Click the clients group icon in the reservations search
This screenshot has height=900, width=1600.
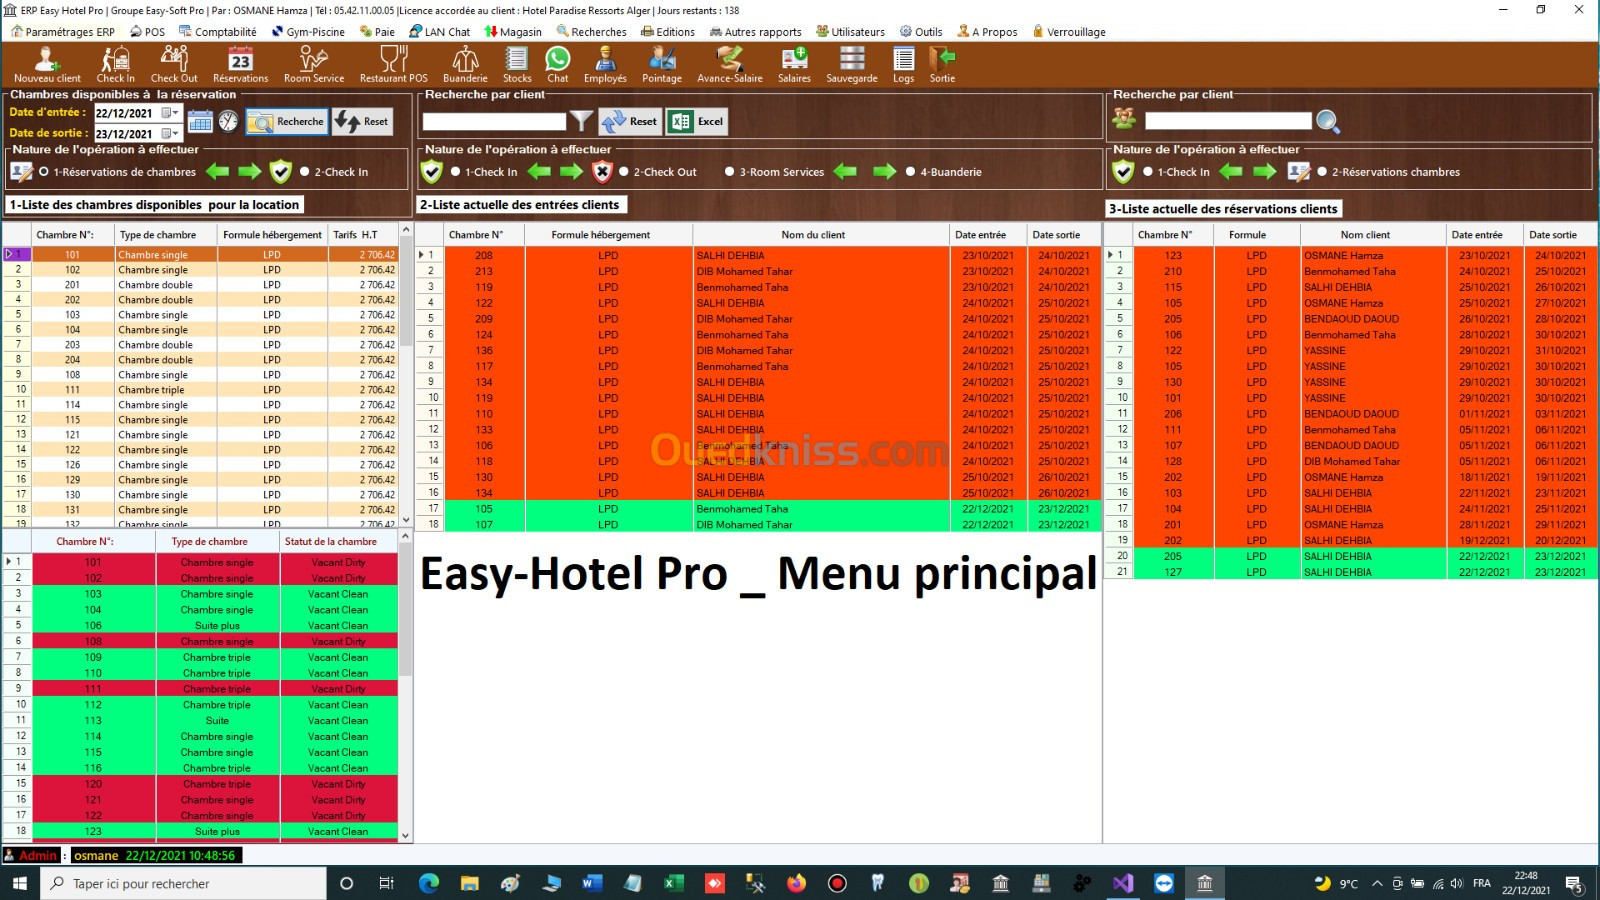[x=1124, y=120]
